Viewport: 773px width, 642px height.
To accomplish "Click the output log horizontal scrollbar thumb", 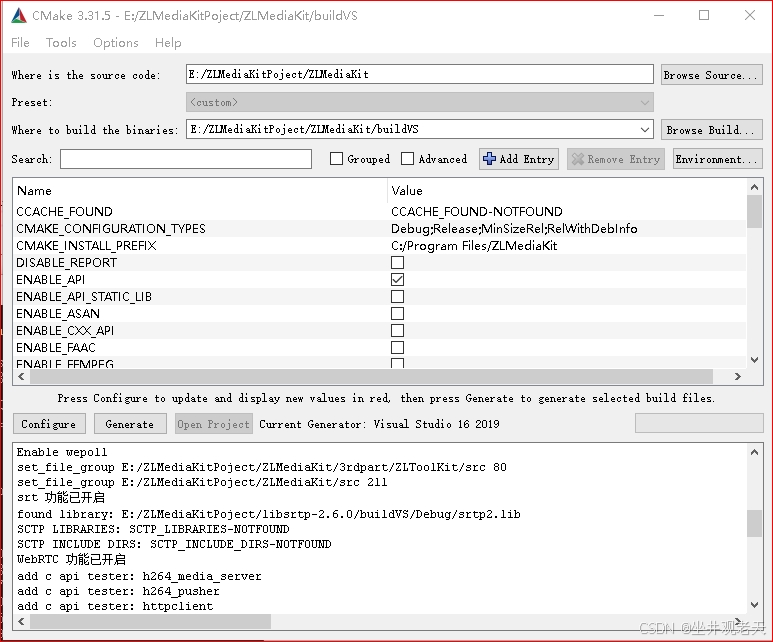I will (150, 621).
